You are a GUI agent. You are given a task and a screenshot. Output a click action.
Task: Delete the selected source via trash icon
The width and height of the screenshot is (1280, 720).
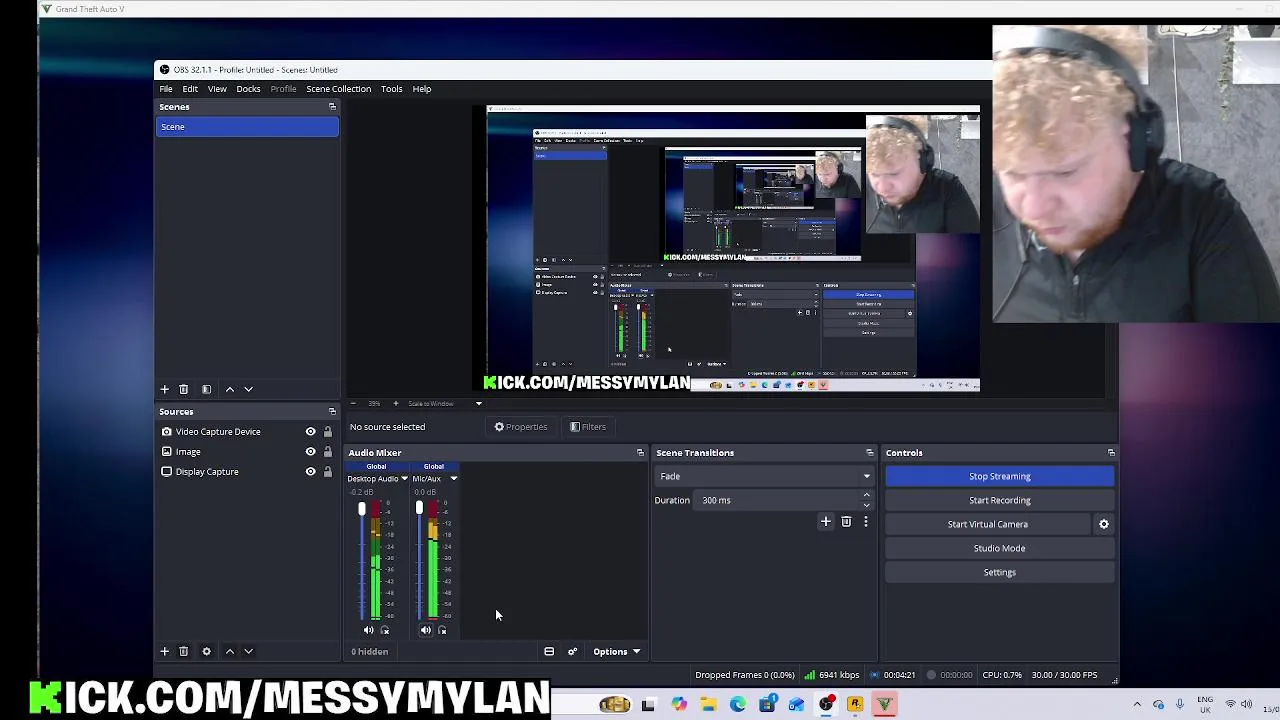(x=183, y=651)
